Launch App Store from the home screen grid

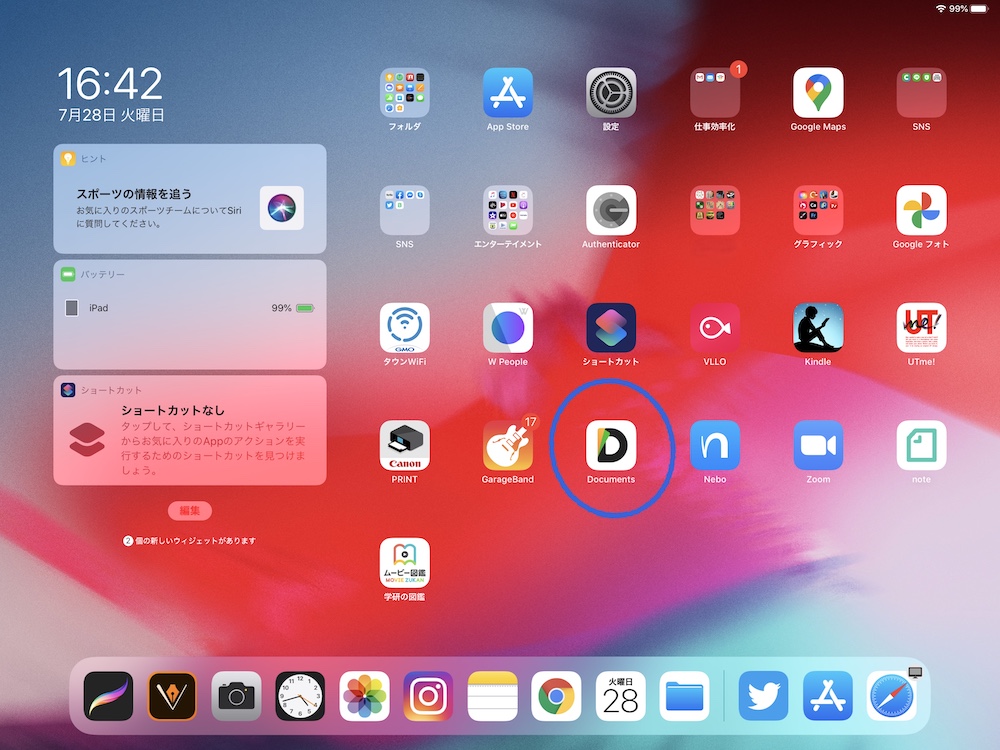pyautogui.click(x=508, y=92)
